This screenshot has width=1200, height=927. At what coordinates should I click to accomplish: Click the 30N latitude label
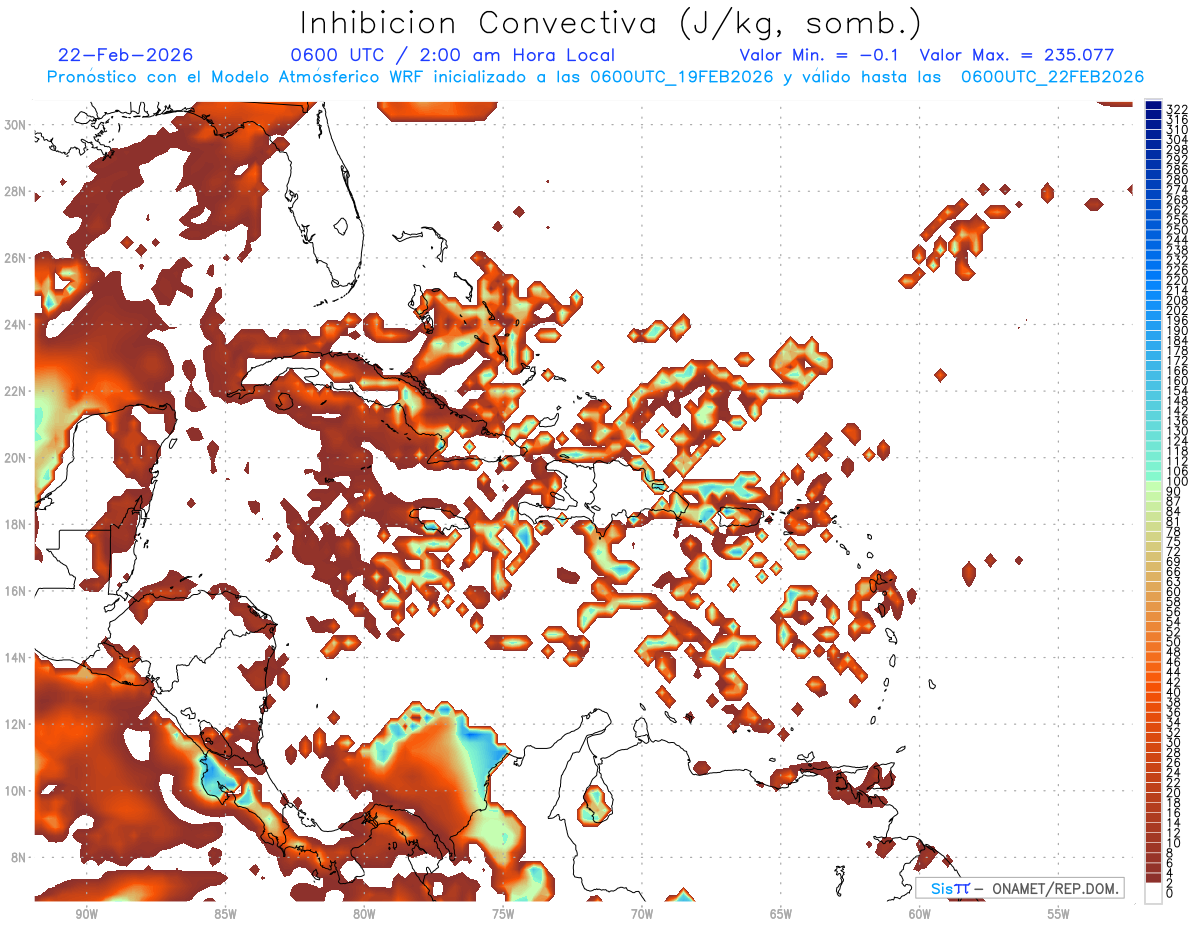pos(16,124)
